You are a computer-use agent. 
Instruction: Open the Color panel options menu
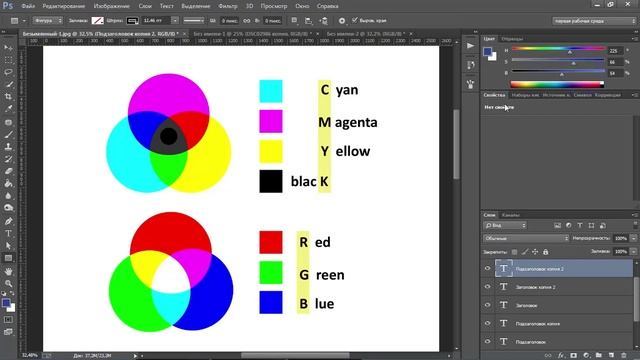(635, 39)
